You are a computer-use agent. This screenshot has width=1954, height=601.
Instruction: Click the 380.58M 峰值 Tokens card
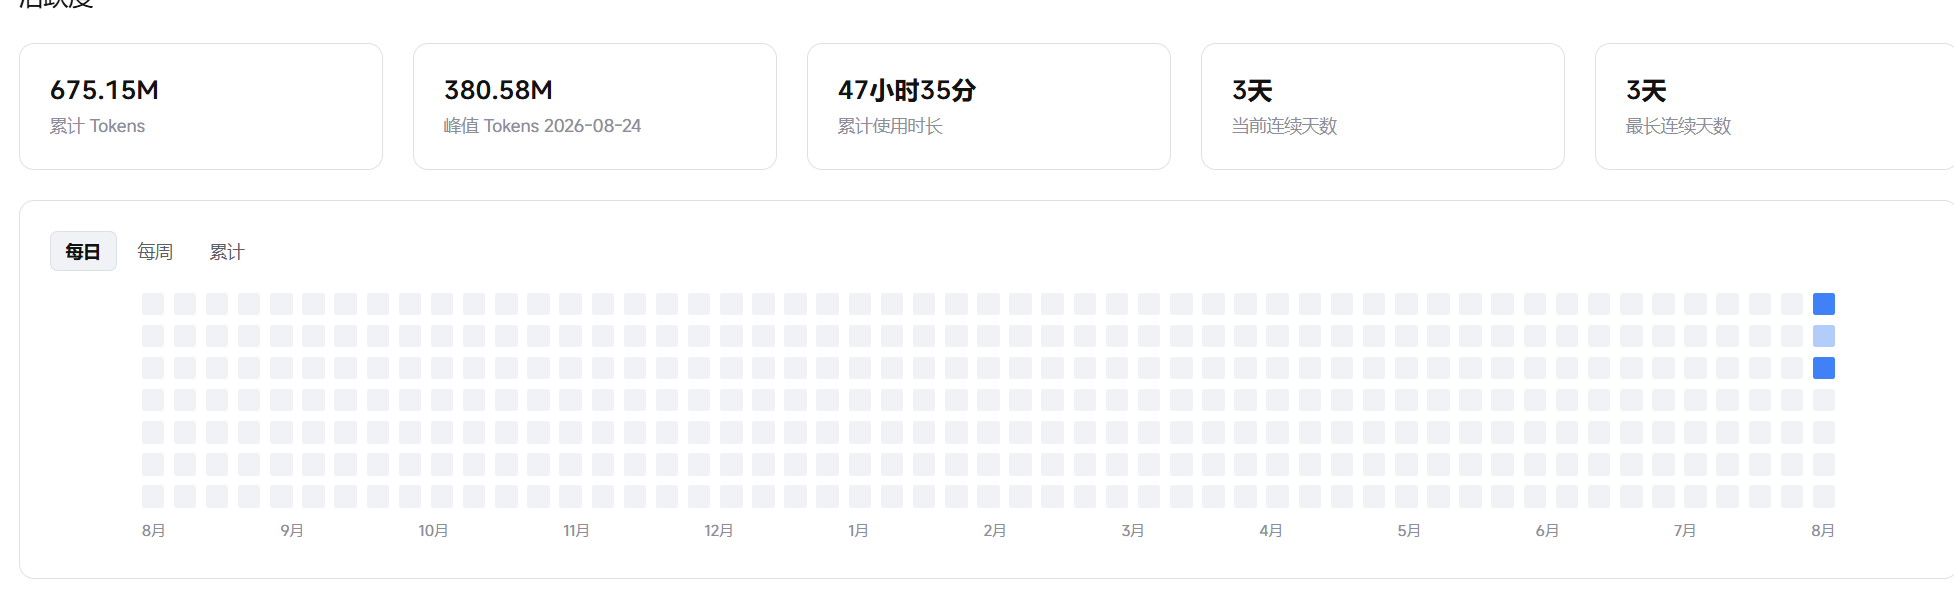[595, 106]
